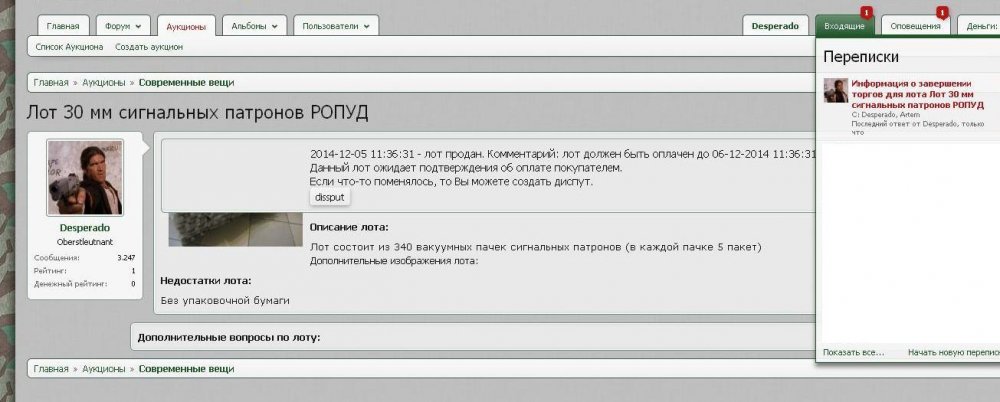Click Аукционы in bottom breadcrumb
Image resolution: width=1000 pixels, height=402 pixels.
click(x=103, y=369)
